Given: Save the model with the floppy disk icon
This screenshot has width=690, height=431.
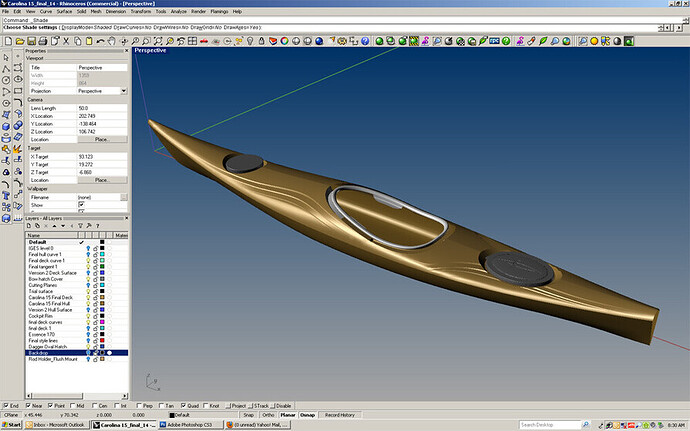Looking at the screenshot, I should click(31, 41).
